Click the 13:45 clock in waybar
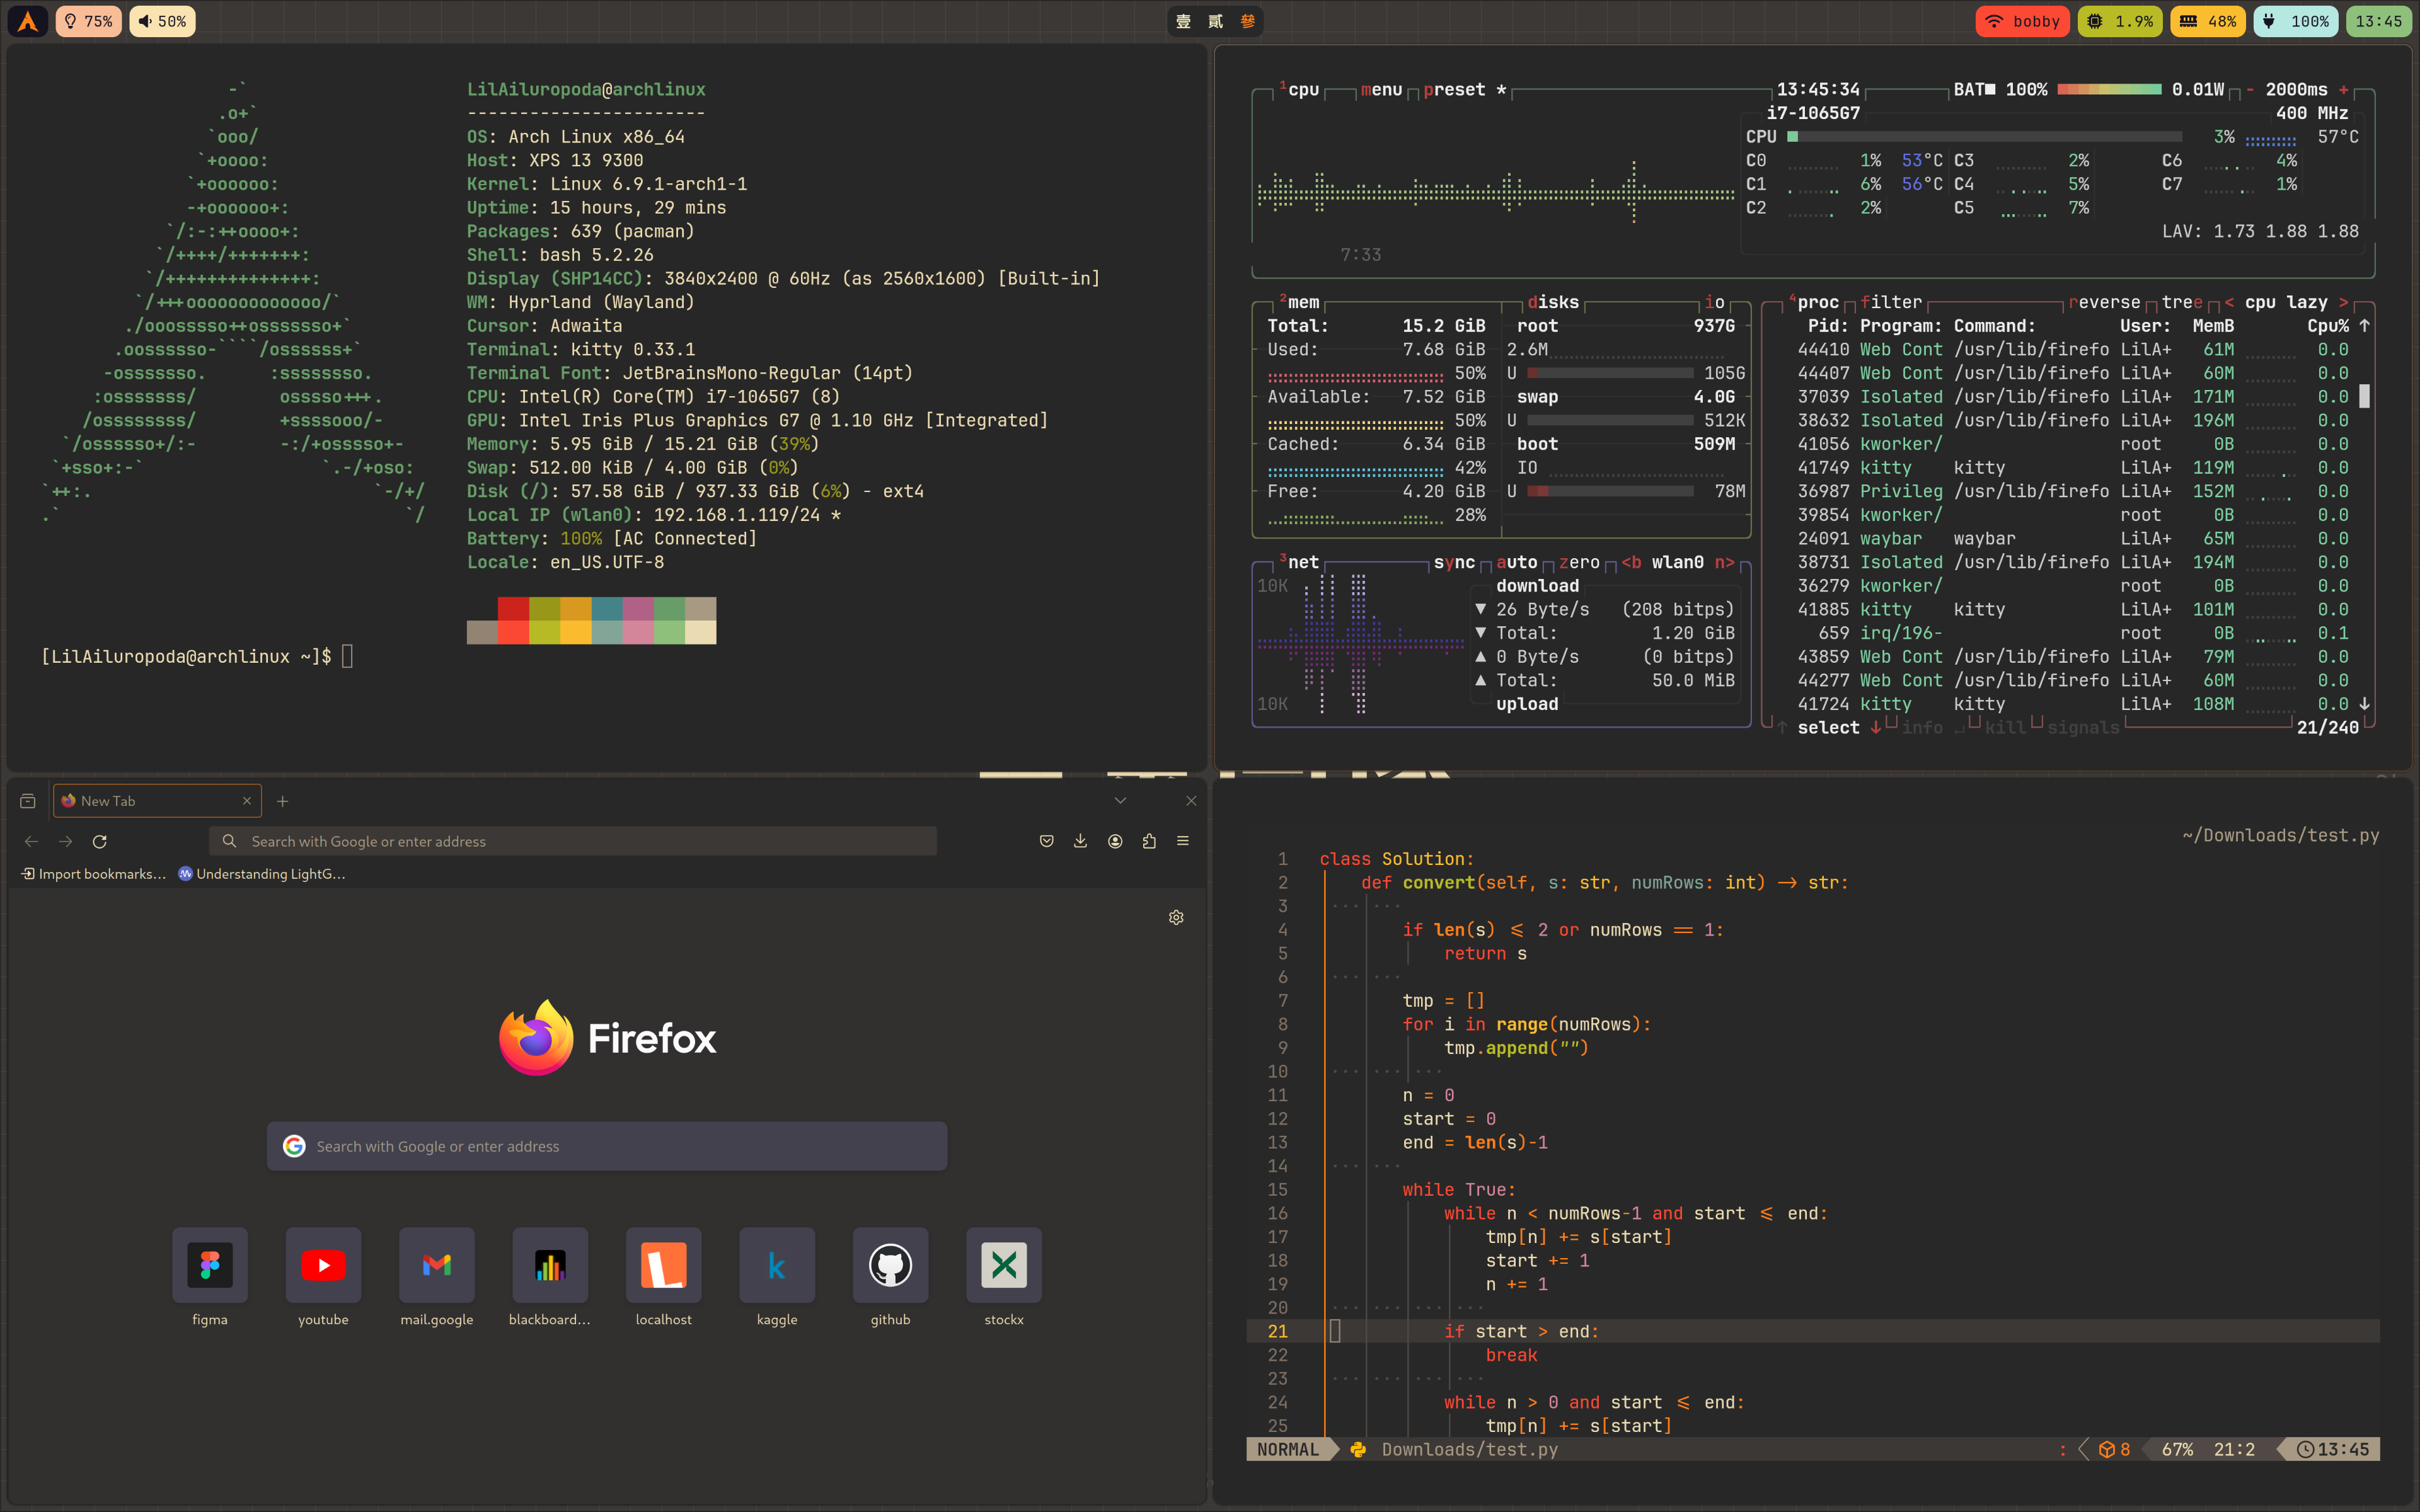This screenshot has height=1512, width=2420. 2378,21
